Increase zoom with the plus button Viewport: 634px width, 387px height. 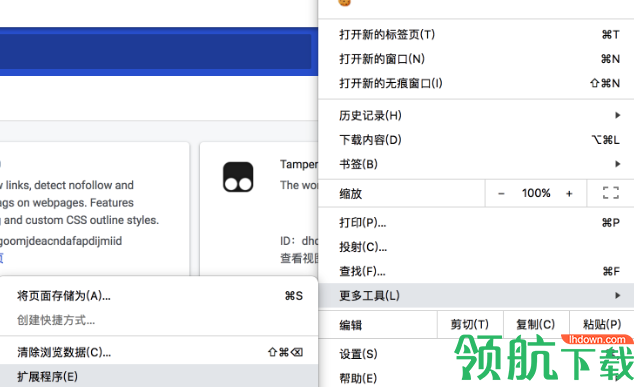[569, 194]
